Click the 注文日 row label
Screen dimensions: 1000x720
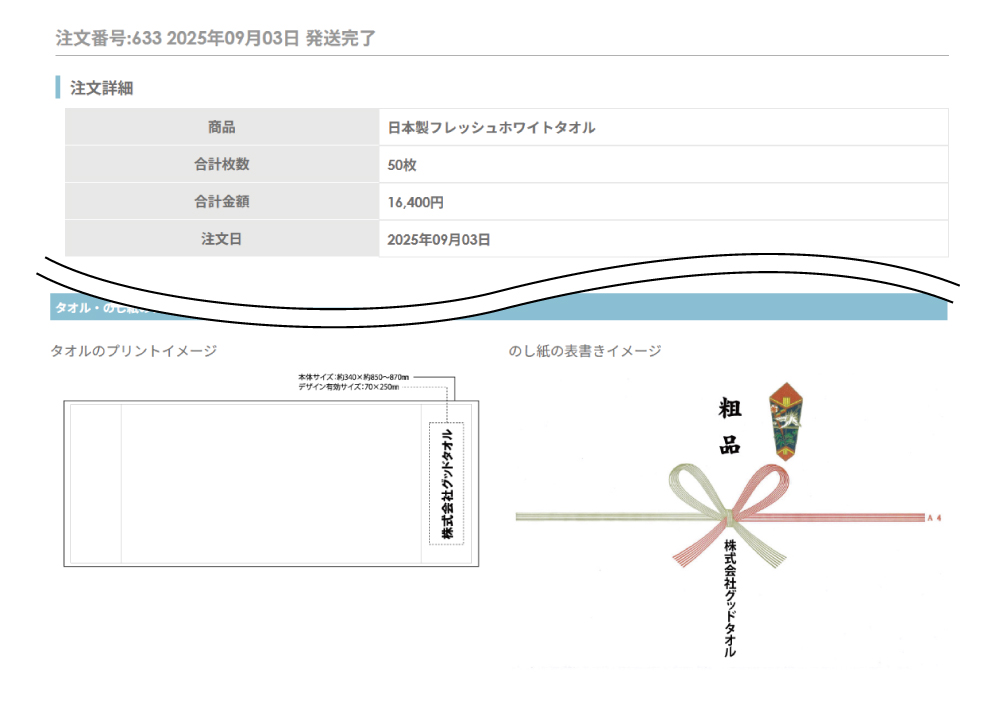click(222, 239)
